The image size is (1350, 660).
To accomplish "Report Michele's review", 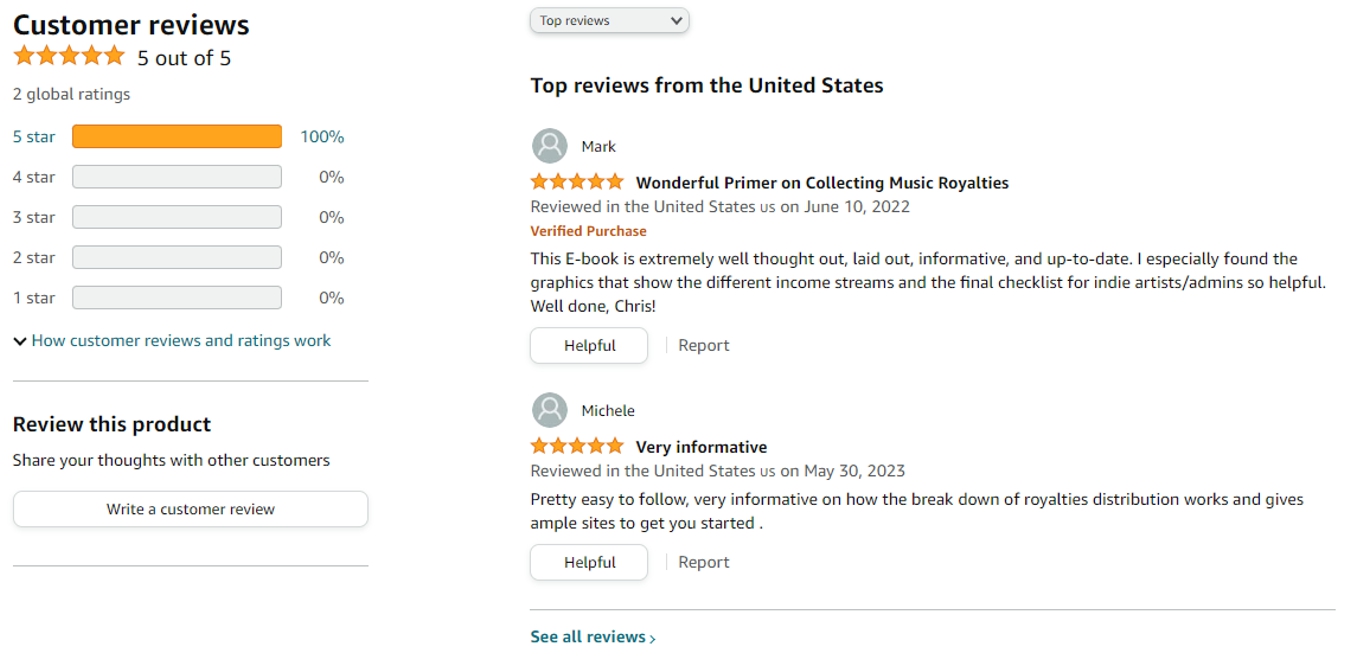I will coord(703,562).
